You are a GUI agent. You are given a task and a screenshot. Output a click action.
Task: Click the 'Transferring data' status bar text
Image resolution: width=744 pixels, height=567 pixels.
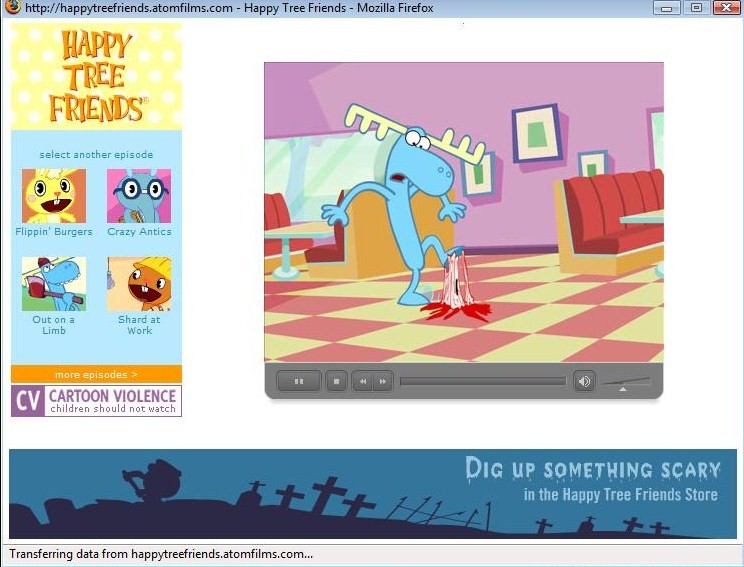click(x=161, y=554)
